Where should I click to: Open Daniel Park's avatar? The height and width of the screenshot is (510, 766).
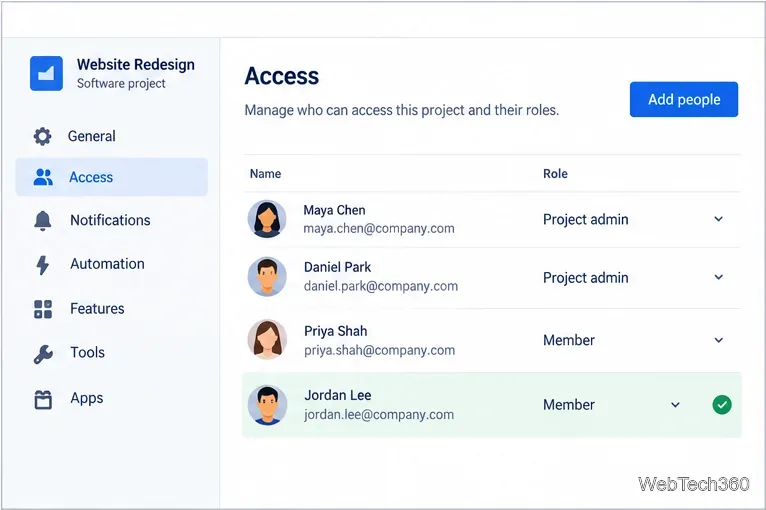pyautogui.click(x=267, y=276)
